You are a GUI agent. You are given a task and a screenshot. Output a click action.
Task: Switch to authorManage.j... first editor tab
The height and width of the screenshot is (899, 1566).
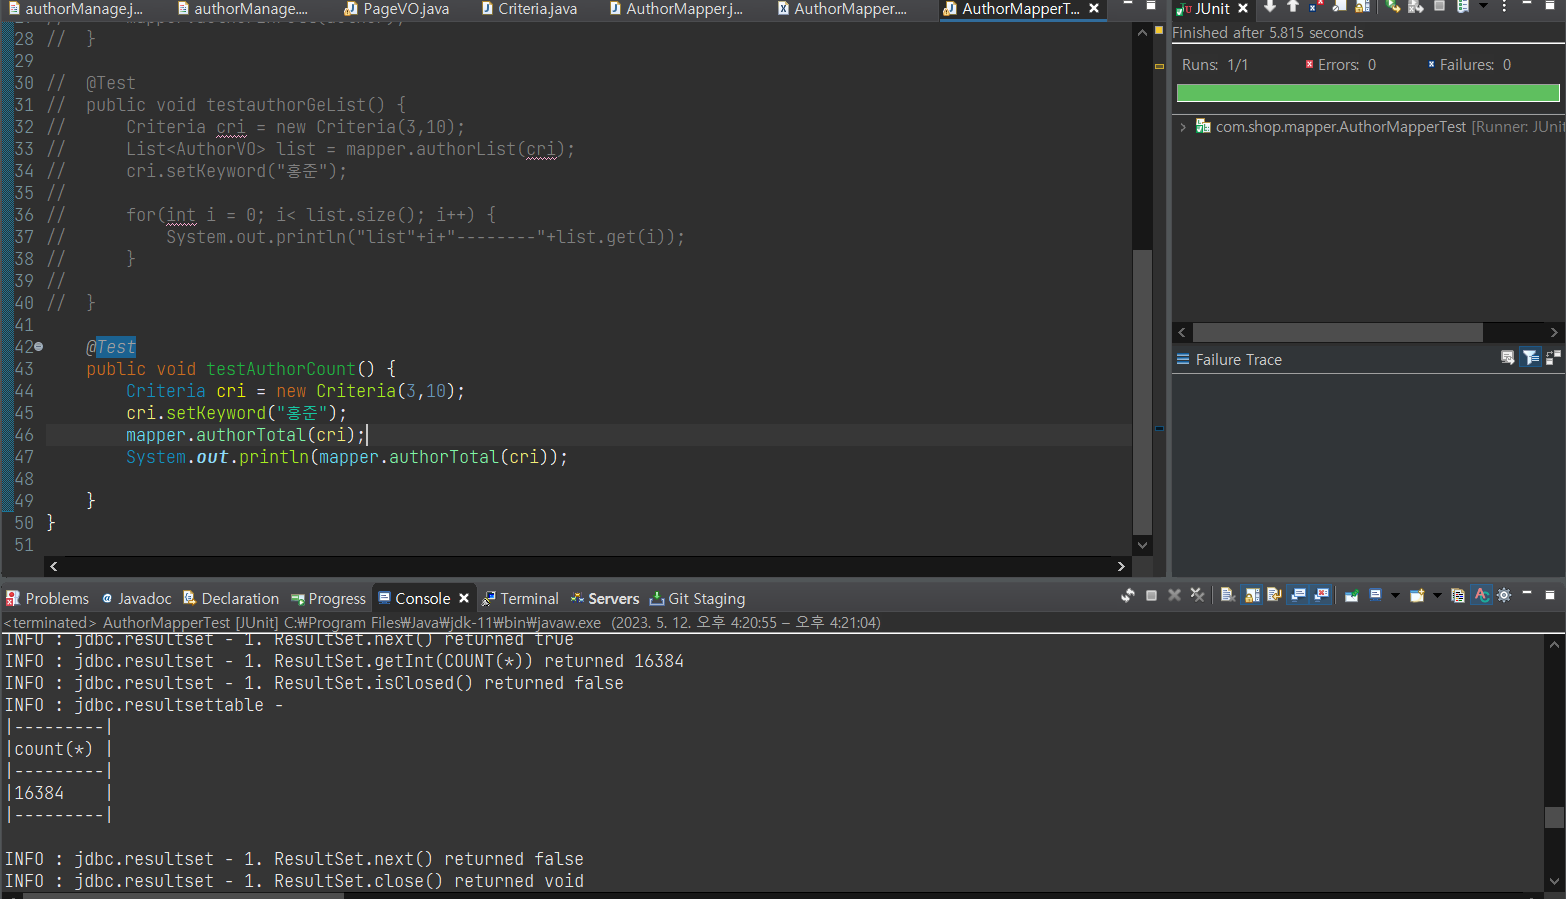click(x=76, y=9)
